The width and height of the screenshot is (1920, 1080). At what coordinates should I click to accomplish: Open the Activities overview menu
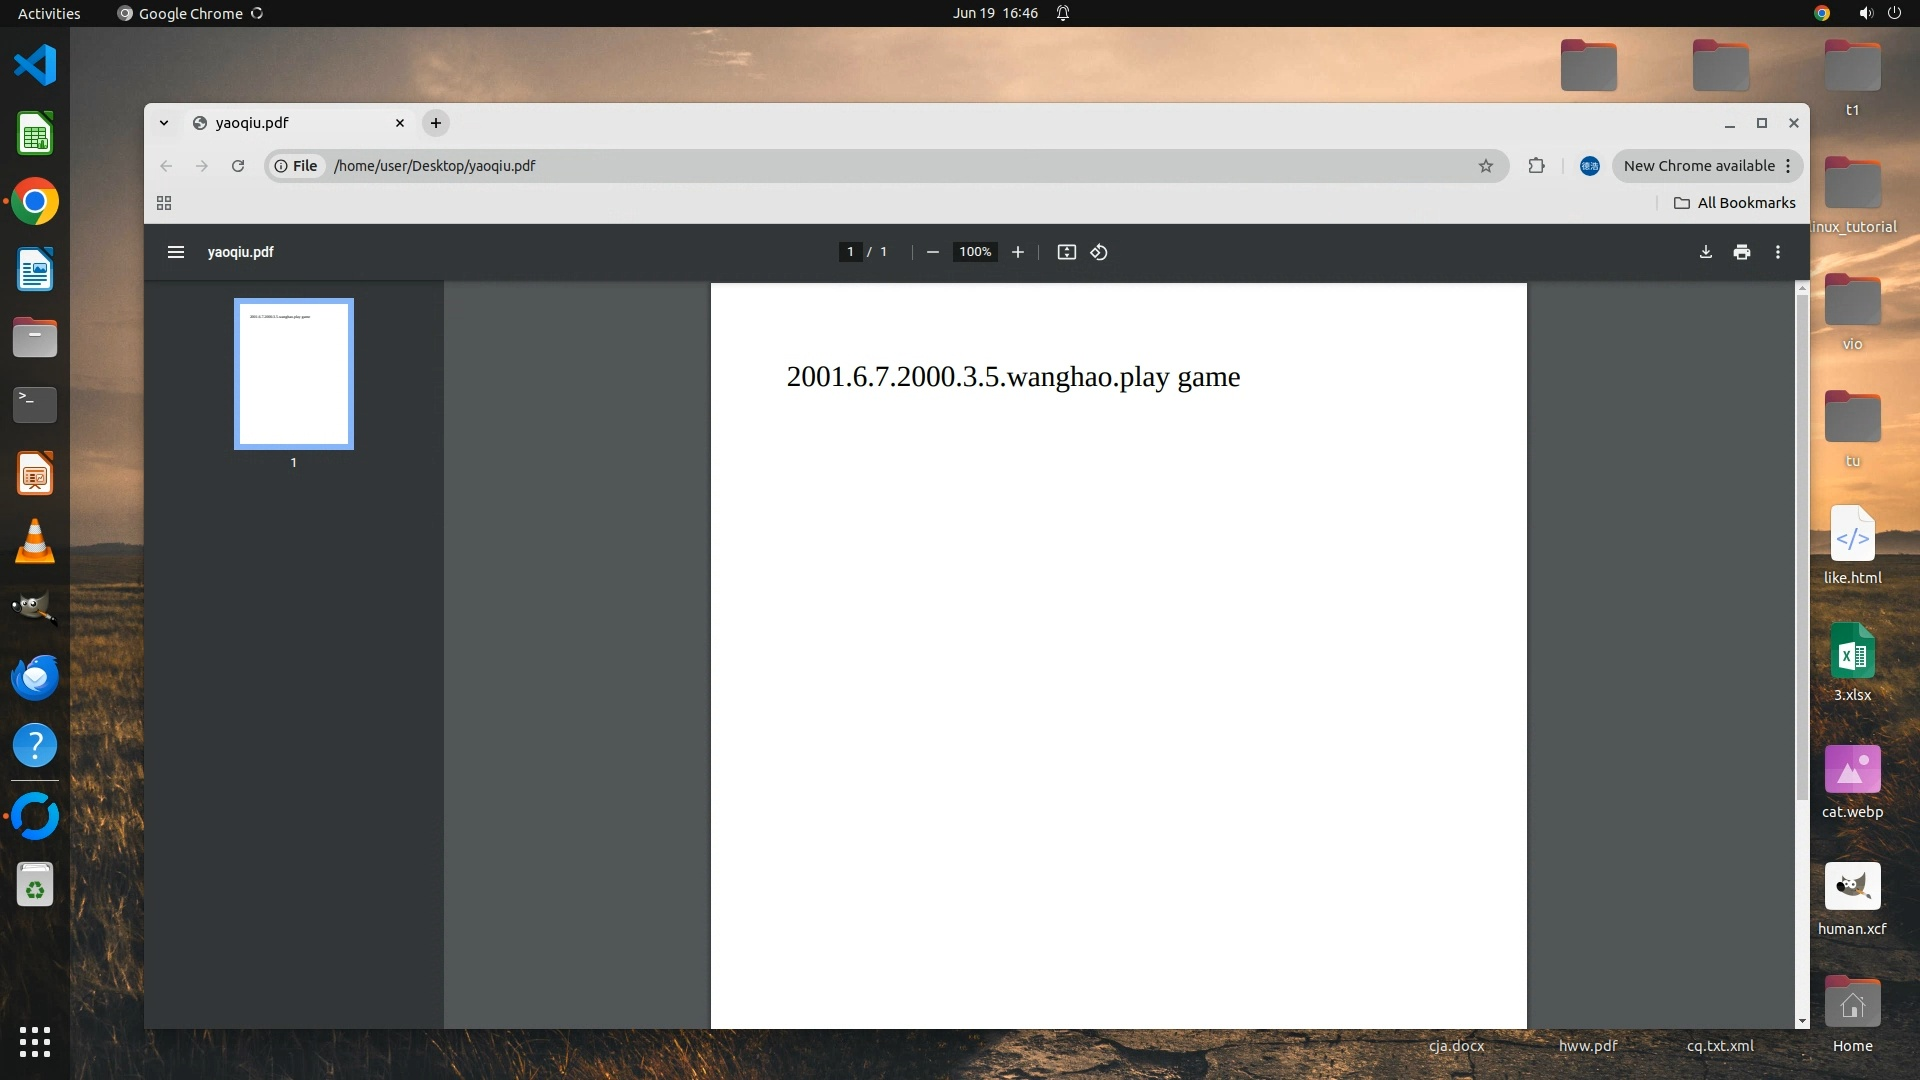click(x=49, y=13)
